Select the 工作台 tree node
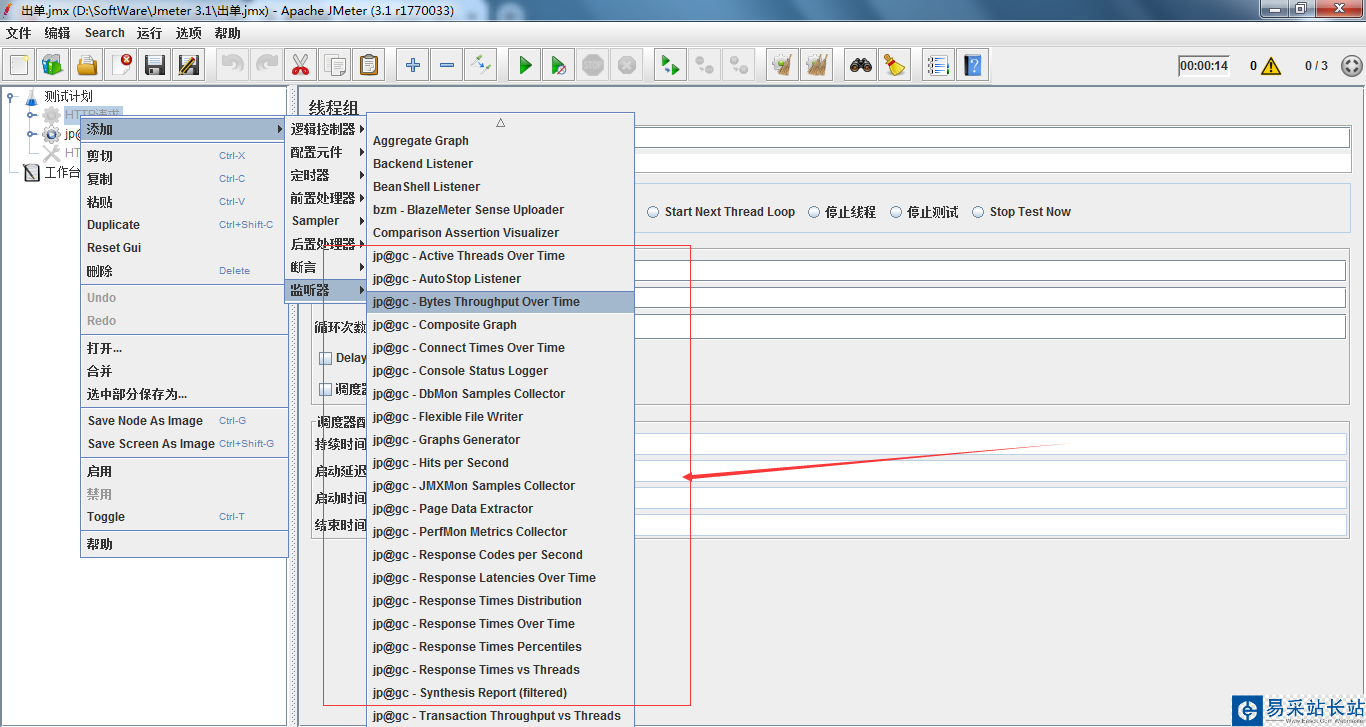 click(x=61, y=173)
